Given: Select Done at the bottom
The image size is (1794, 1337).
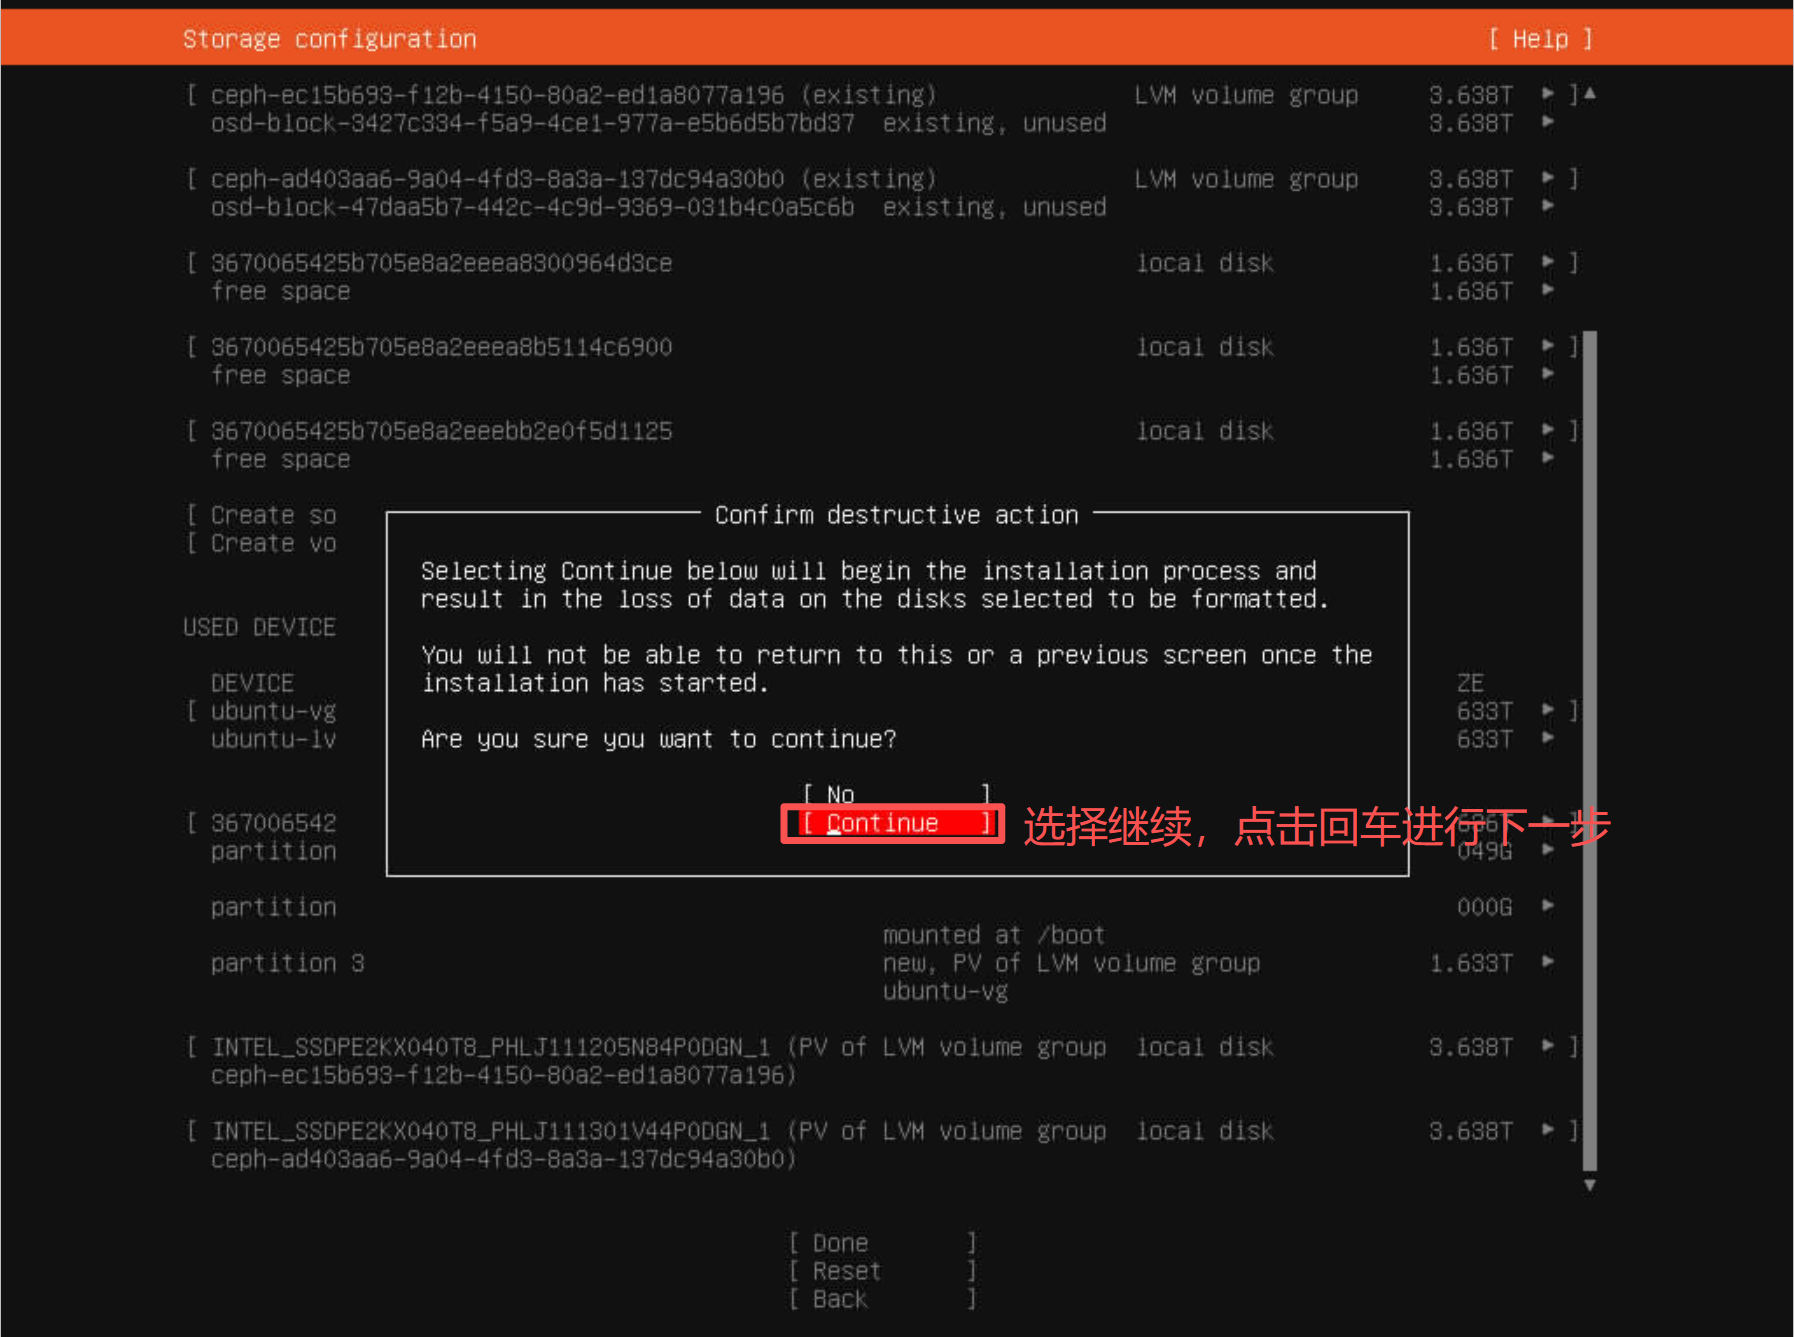Looking at the screenshot, I should 881,1243.
